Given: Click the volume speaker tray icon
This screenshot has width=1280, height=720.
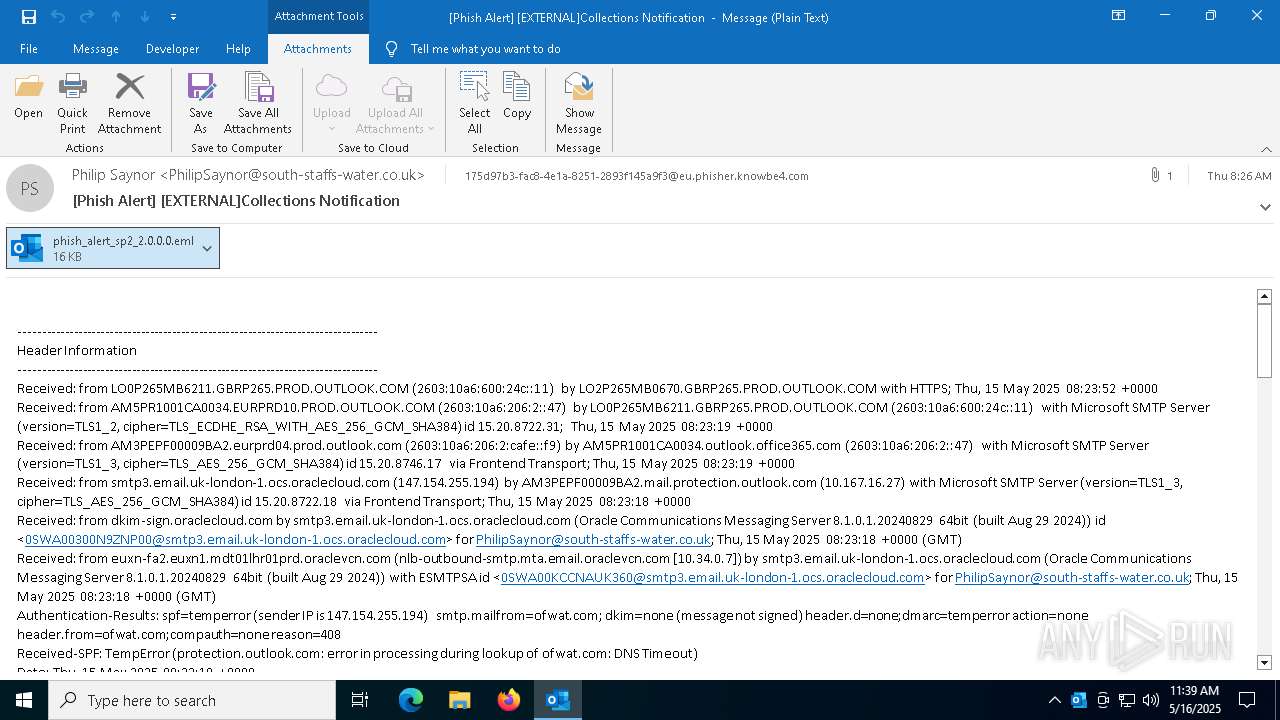Looking at the screenshot, I should 1150,700.
